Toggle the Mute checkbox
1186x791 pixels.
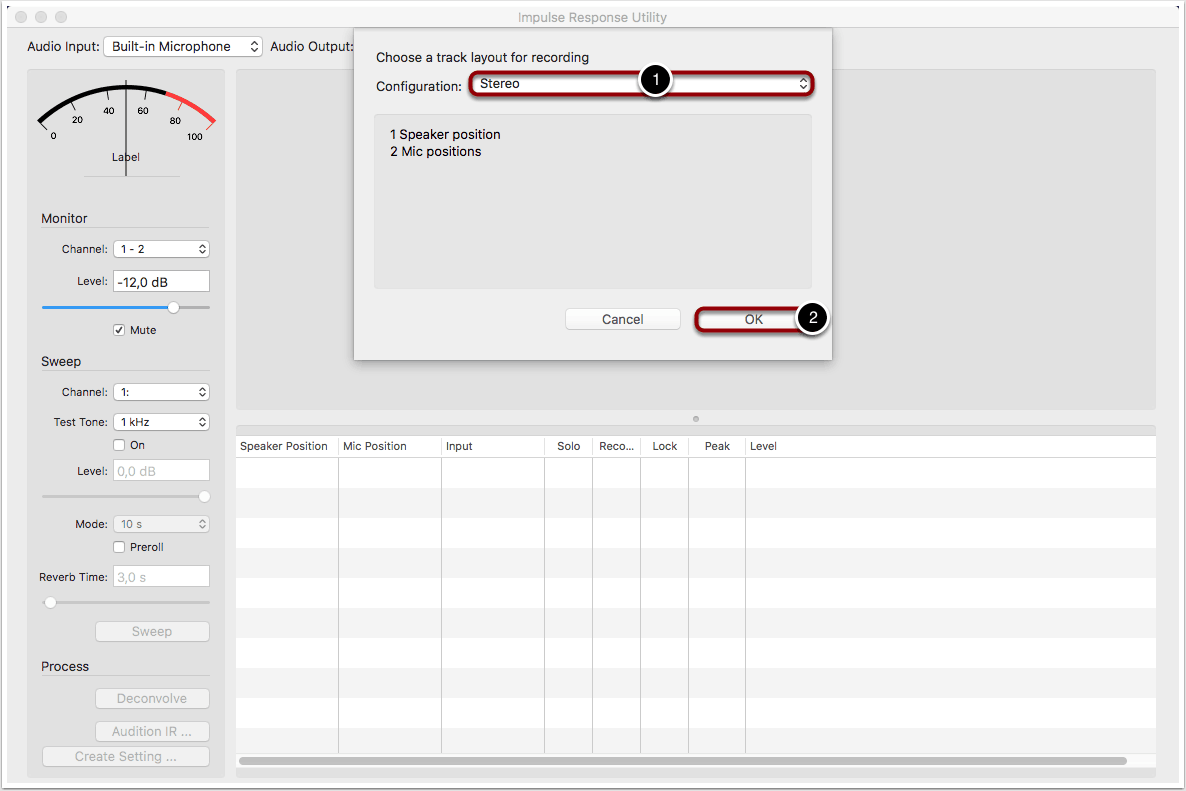click(119, 330)
